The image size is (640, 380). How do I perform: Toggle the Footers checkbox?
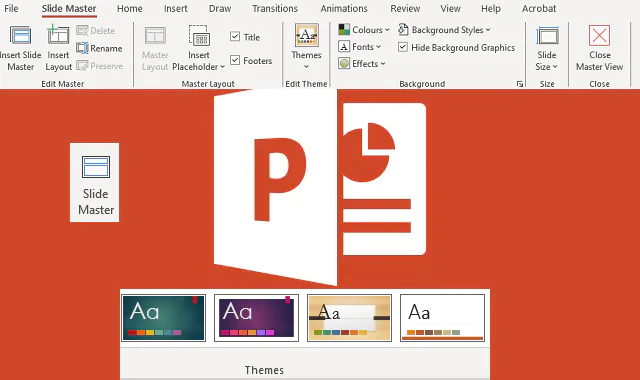(x=235, y=60)
